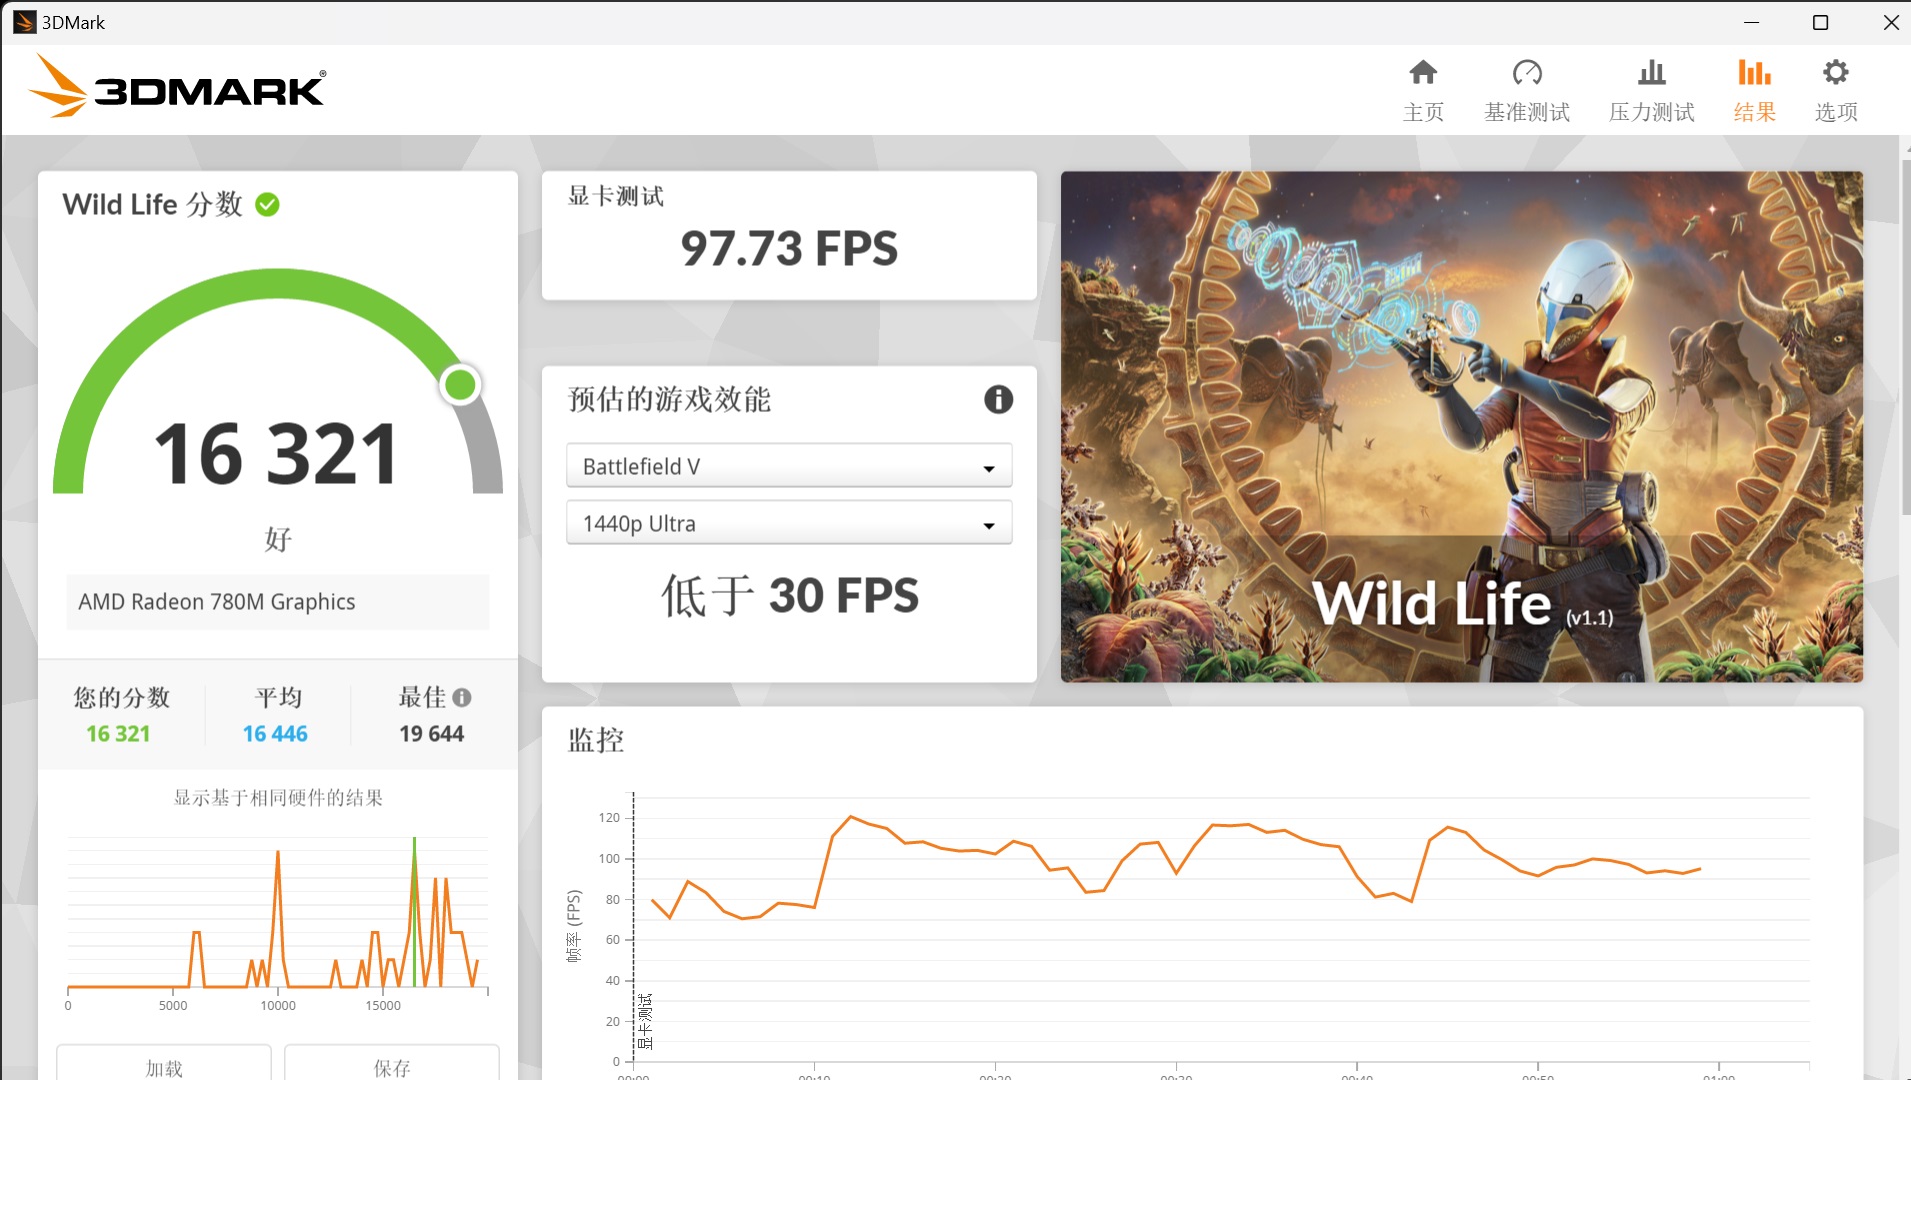Viewport: 1911px width, 1206px height.
Task: Click the Wild Life artwork thumbnail
Action: coord(1461,427)
